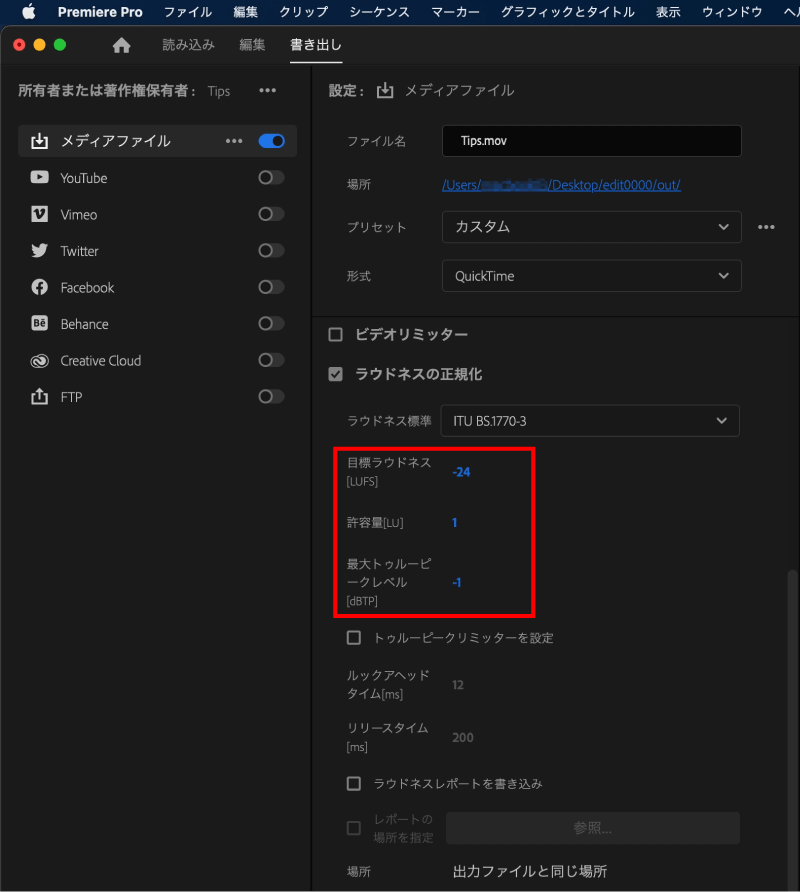Open the シーケンス menu
800x892 pixels.
click(x=379, y=12)
